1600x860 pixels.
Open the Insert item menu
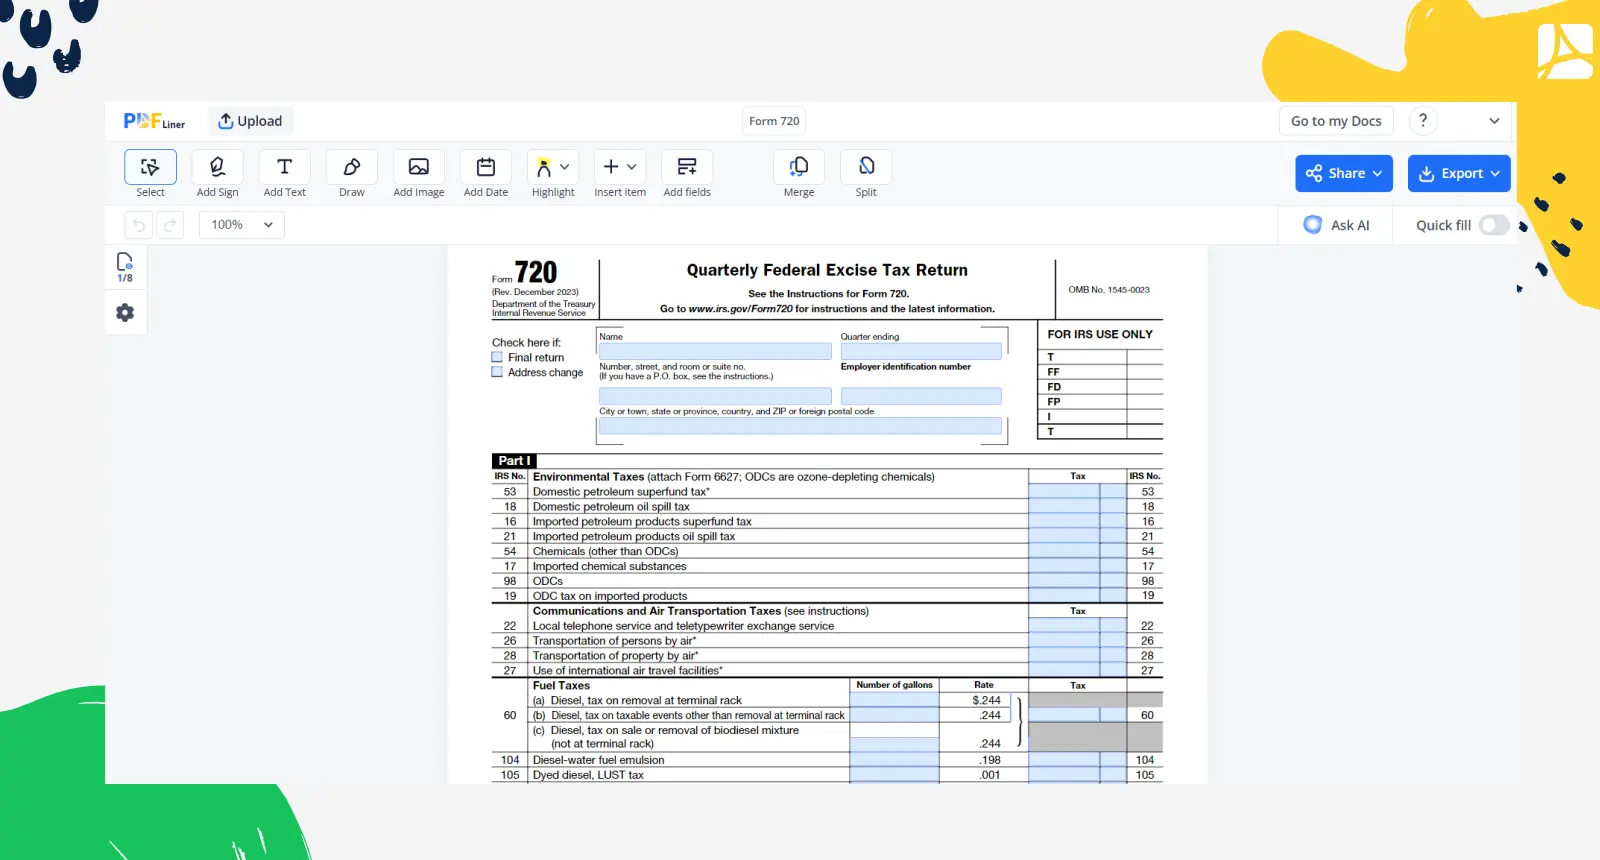(x=620, y=167)
